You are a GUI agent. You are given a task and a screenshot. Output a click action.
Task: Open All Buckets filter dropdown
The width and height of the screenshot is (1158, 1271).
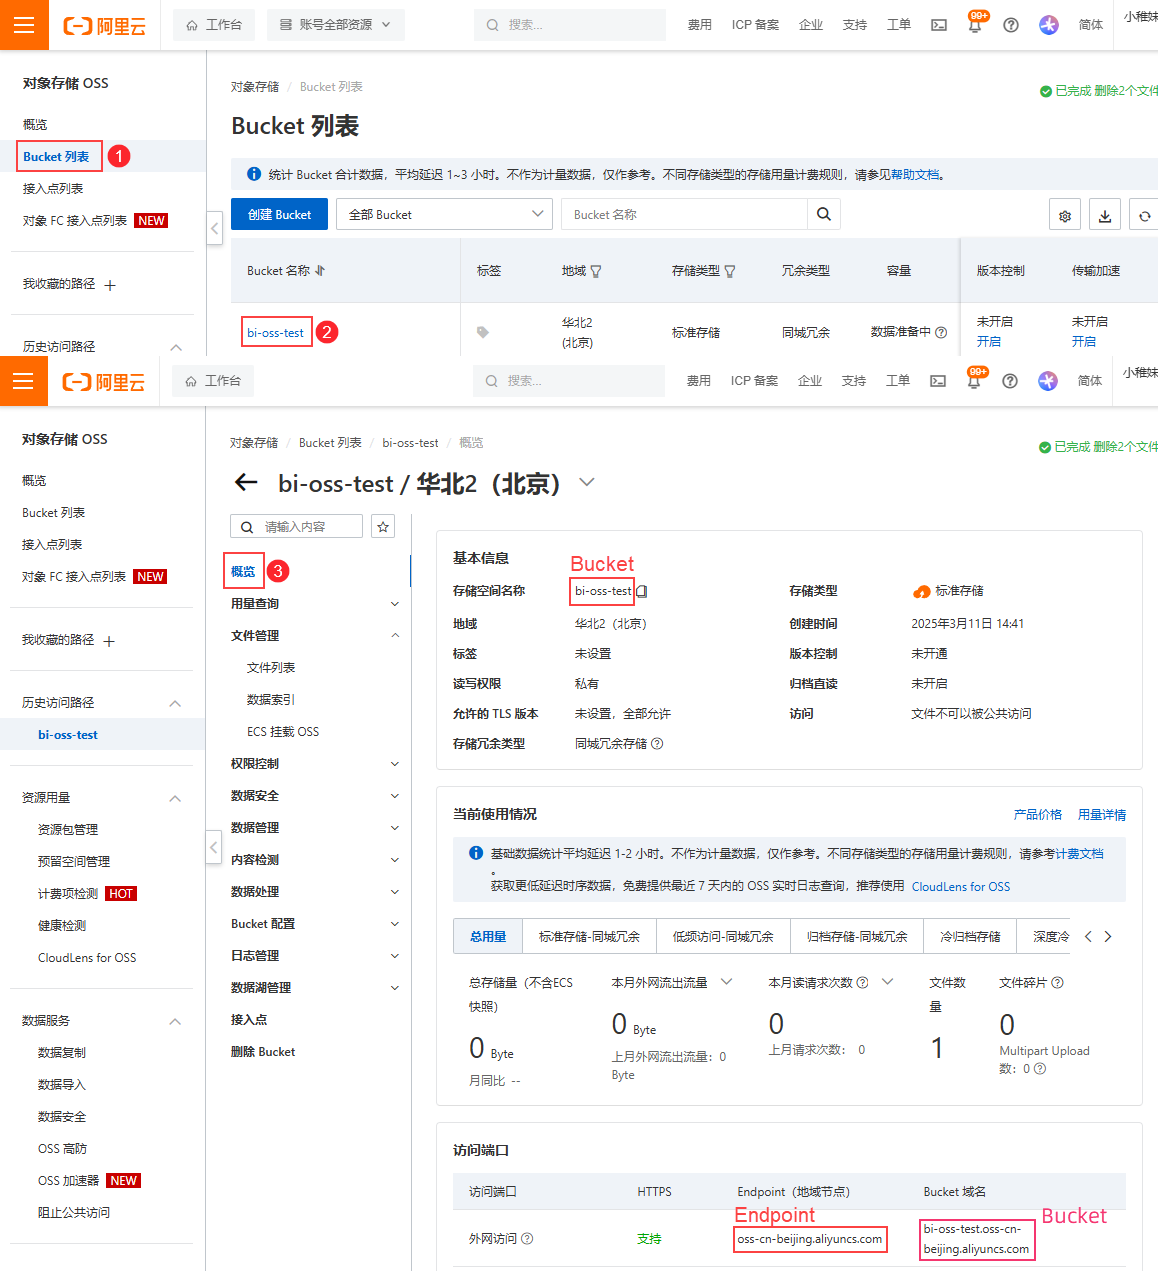444,214
